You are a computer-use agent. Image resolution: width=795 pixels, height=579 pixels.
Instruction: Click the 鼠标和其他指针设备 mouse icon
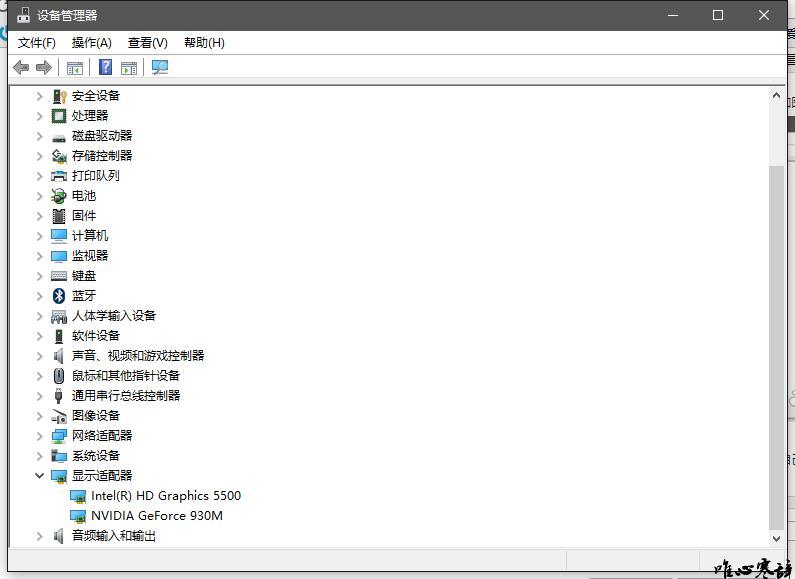coord(59,376)
